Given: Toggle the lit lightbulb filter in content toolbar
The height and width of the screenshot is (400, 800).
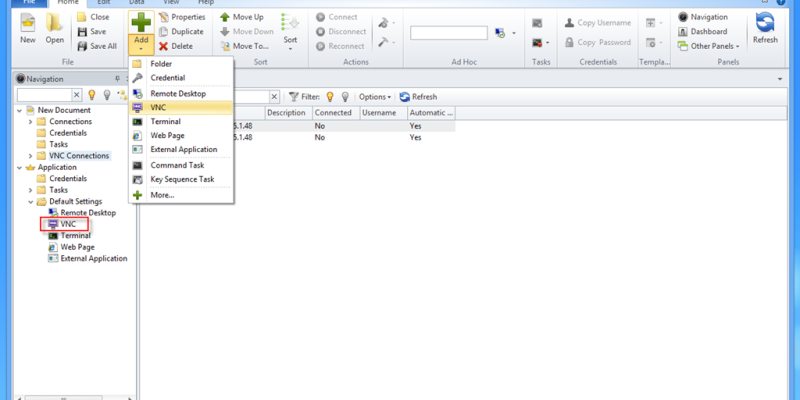Looking at the screenshot, I should (330, 97).
